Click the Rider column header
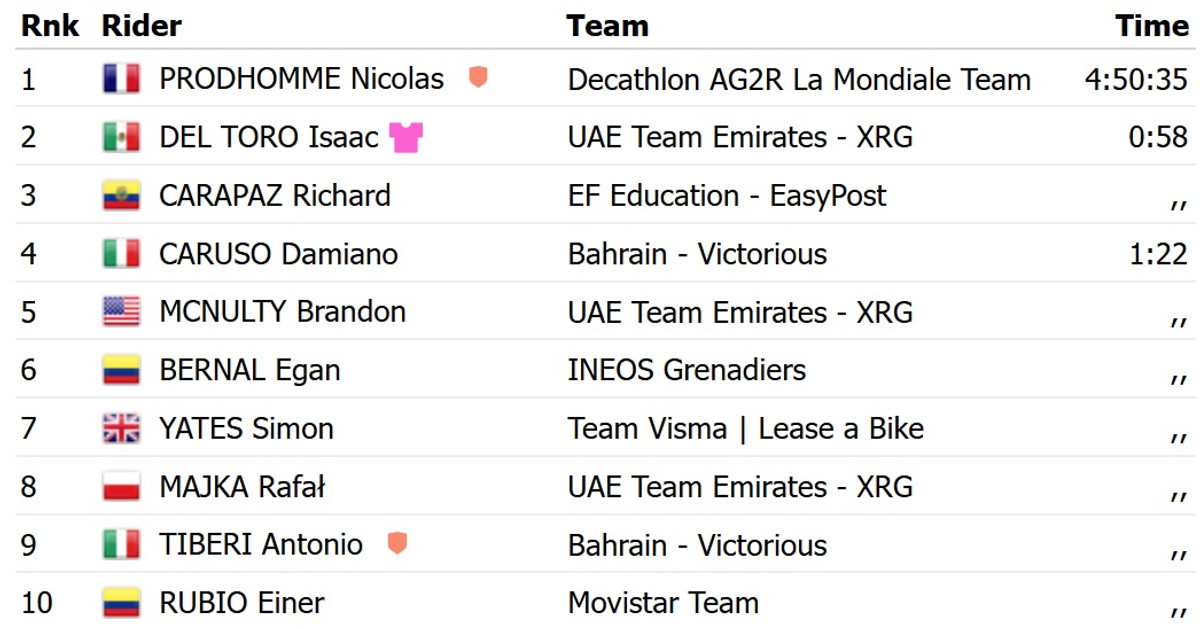Image resolution: width=1200 pixels, height=629 pixels. [x=141, y=26]
